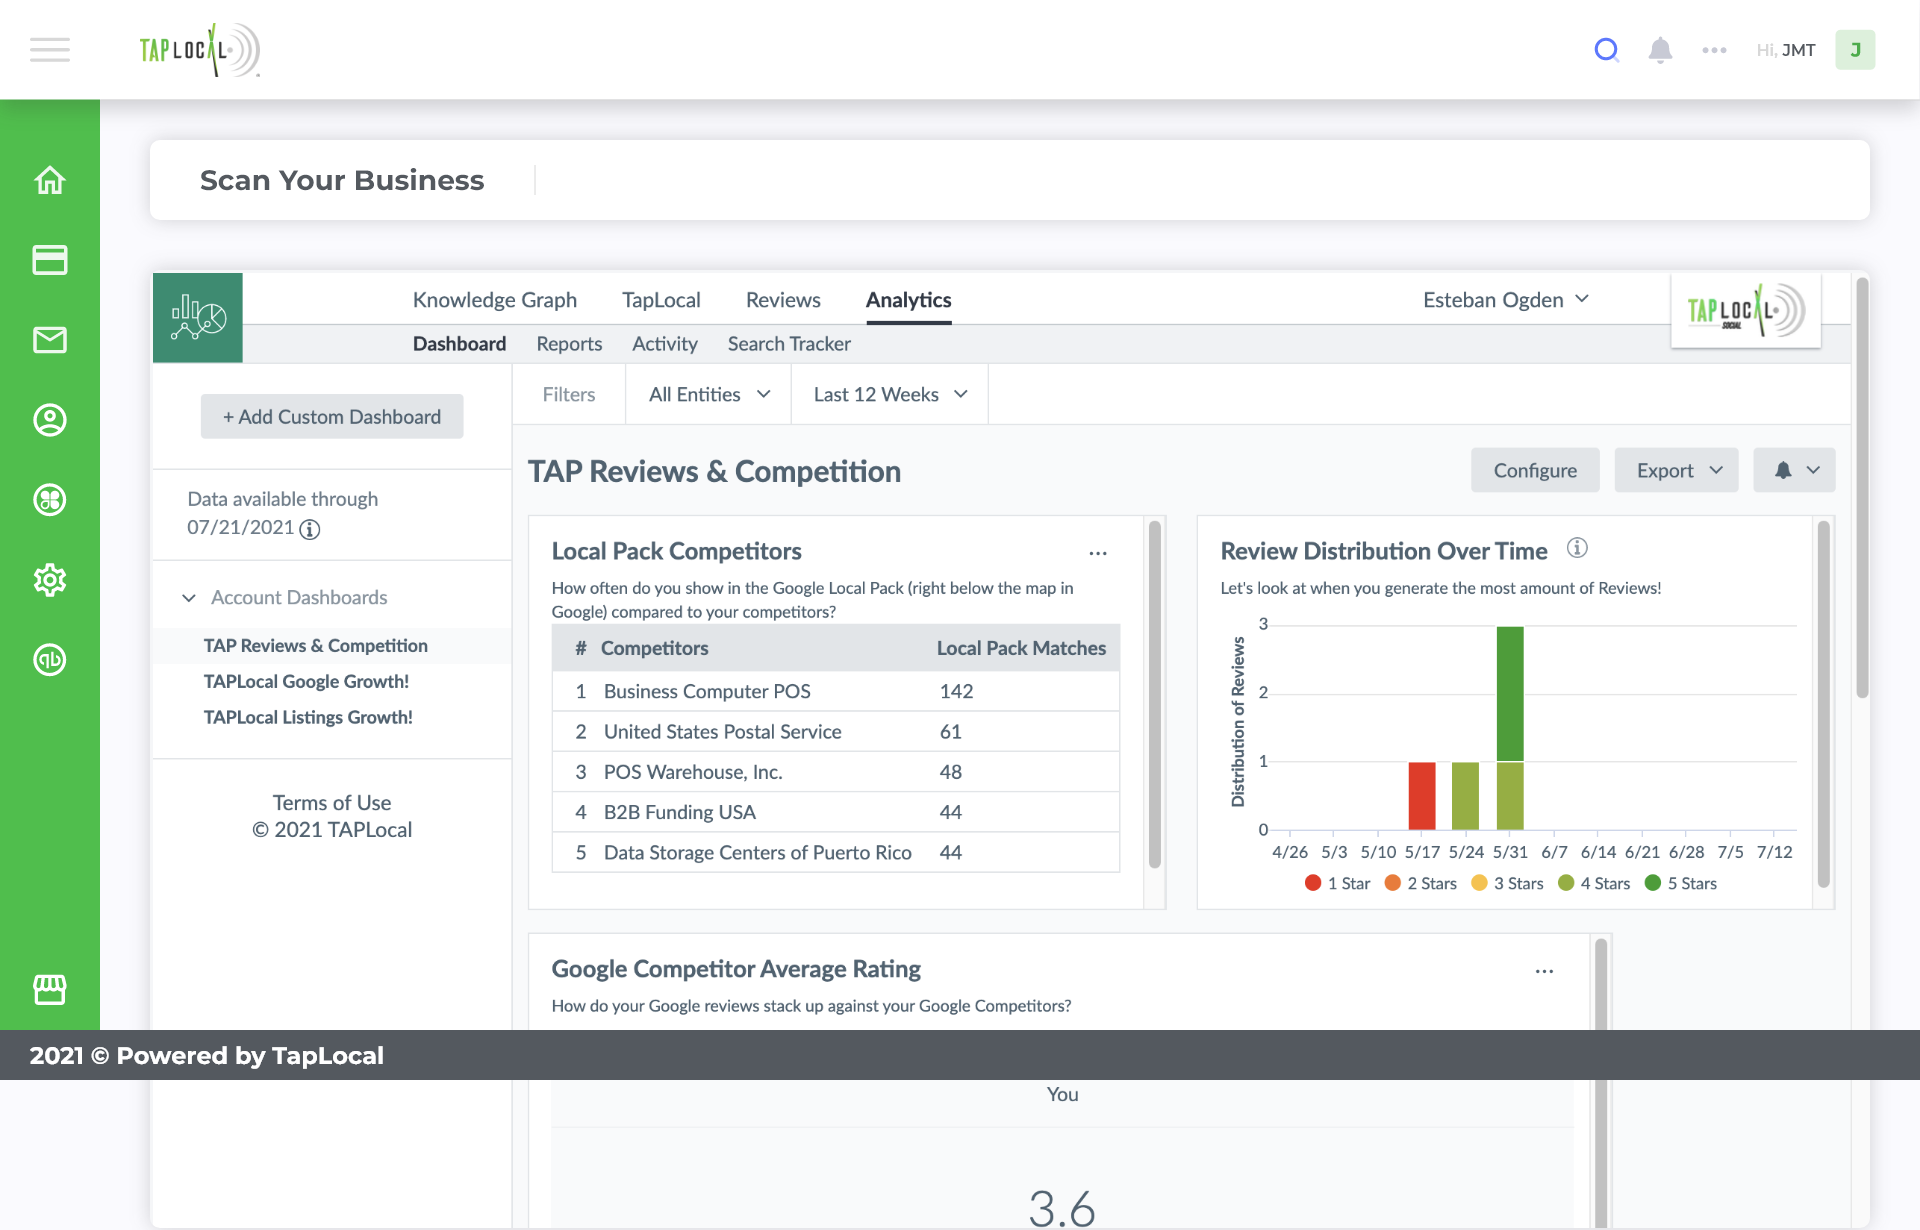Click the info icon next to data date

310,529
